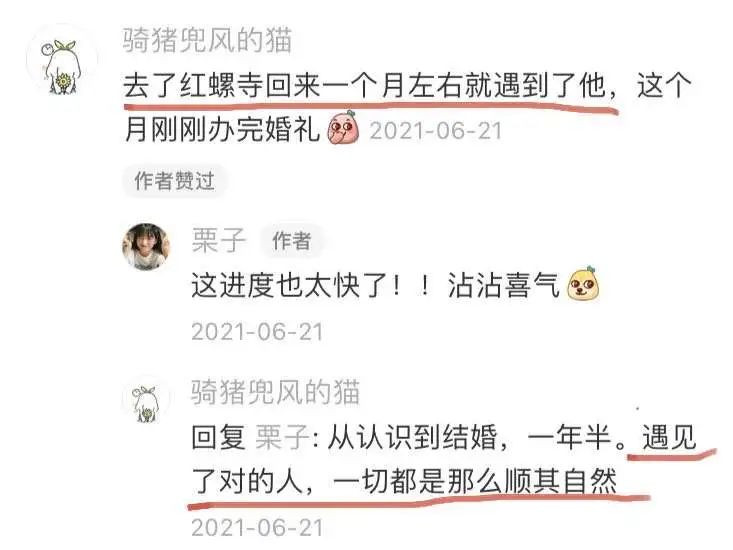Select the underlined text 了对的人，一切都是那么顺其自然
The image size is (733, 550).
404,481
